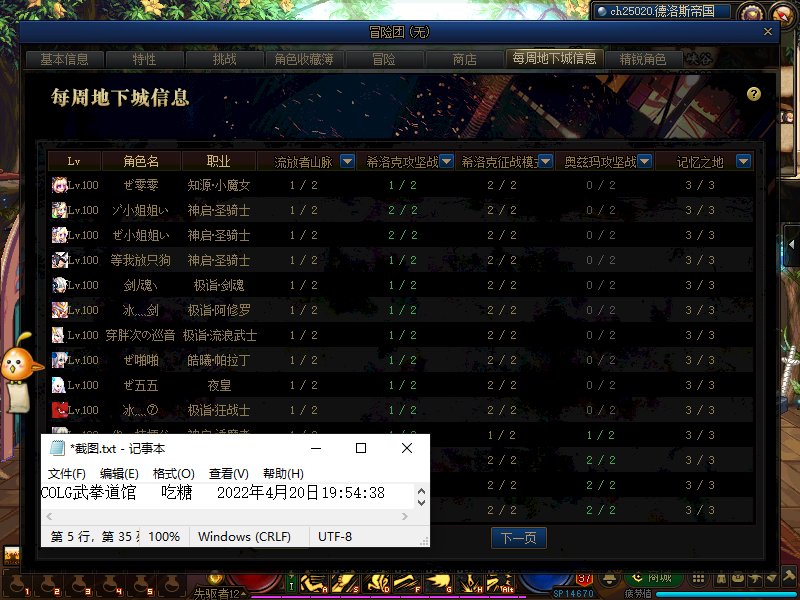800x600 pixels.
Task: Open the grid menu icon in bottom bar
Action: coord(698,579)
